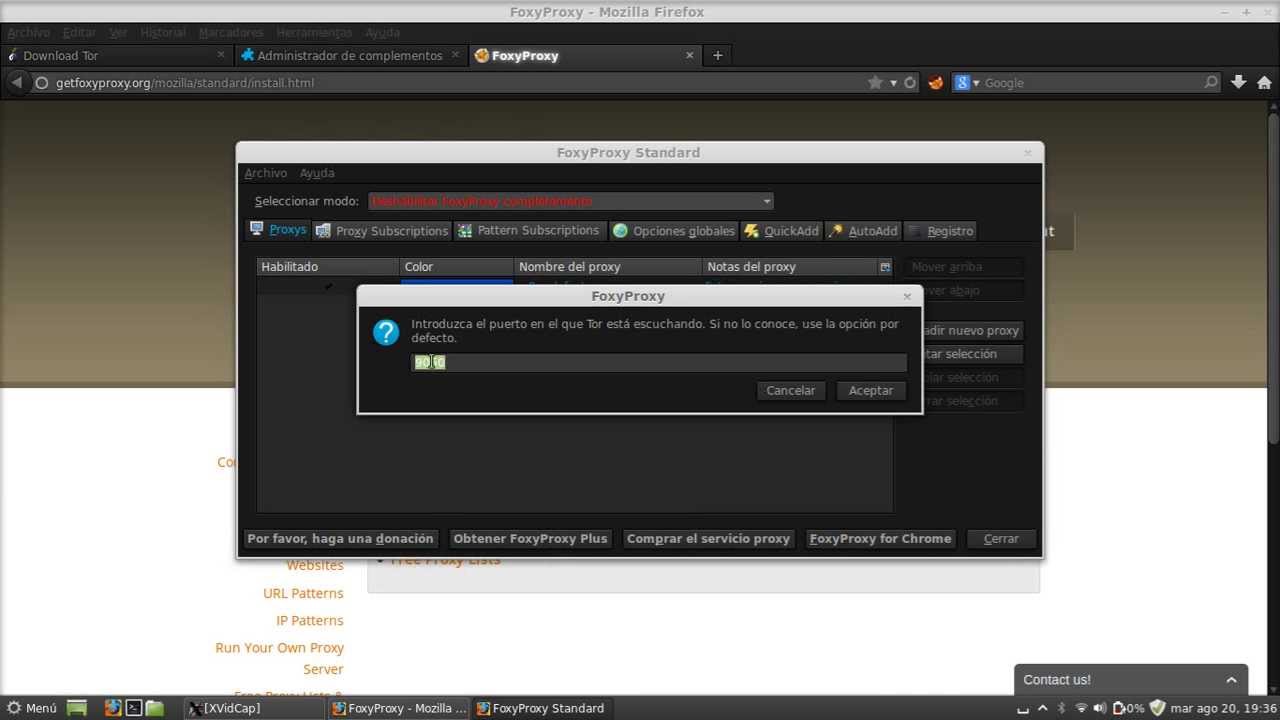This screenshot has width=1280, height=720.
Task: Open the Opciones globales tab
Action: click(x=673, y=230)
